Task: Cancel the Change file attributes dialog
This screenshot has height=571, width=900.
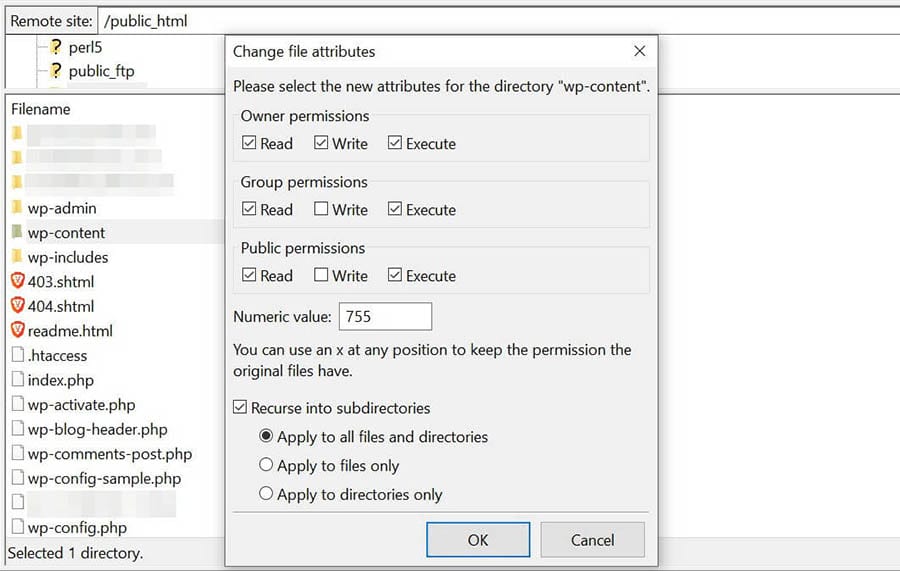Action: 592,540
